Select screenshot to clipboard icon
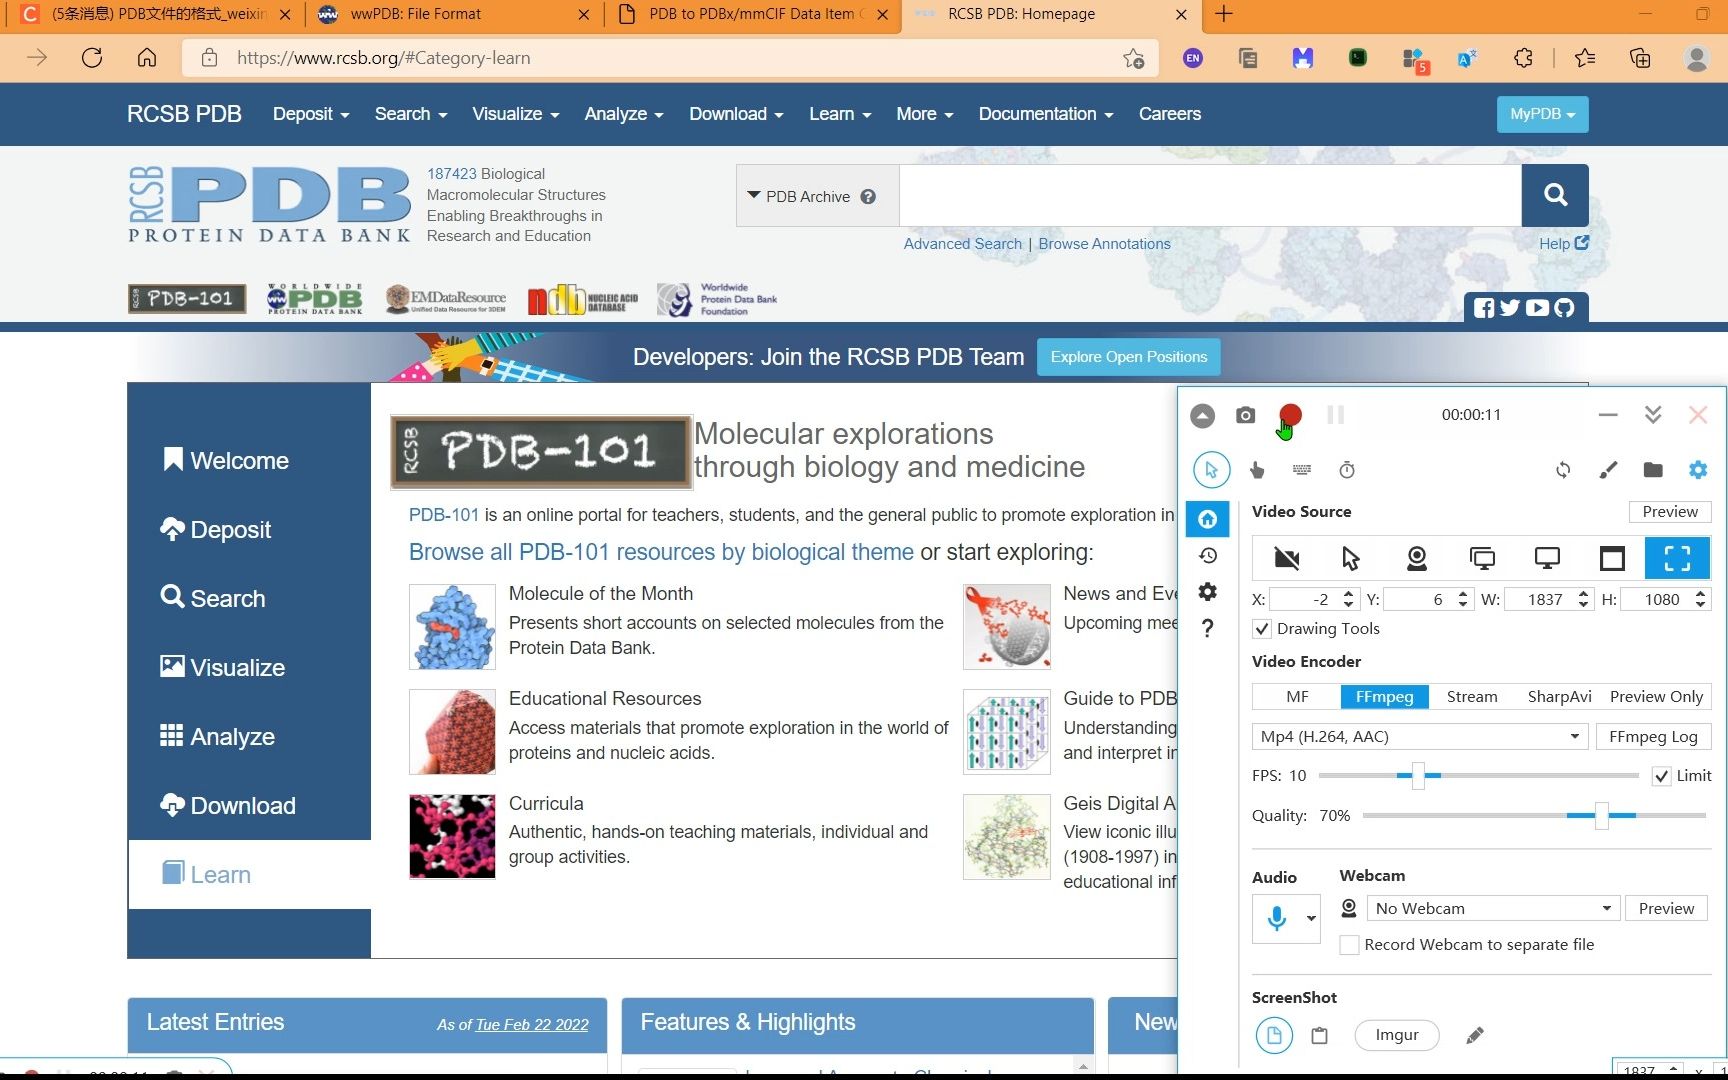The width and height of the screenshot is (1728, 1080). point(1319,1035)
